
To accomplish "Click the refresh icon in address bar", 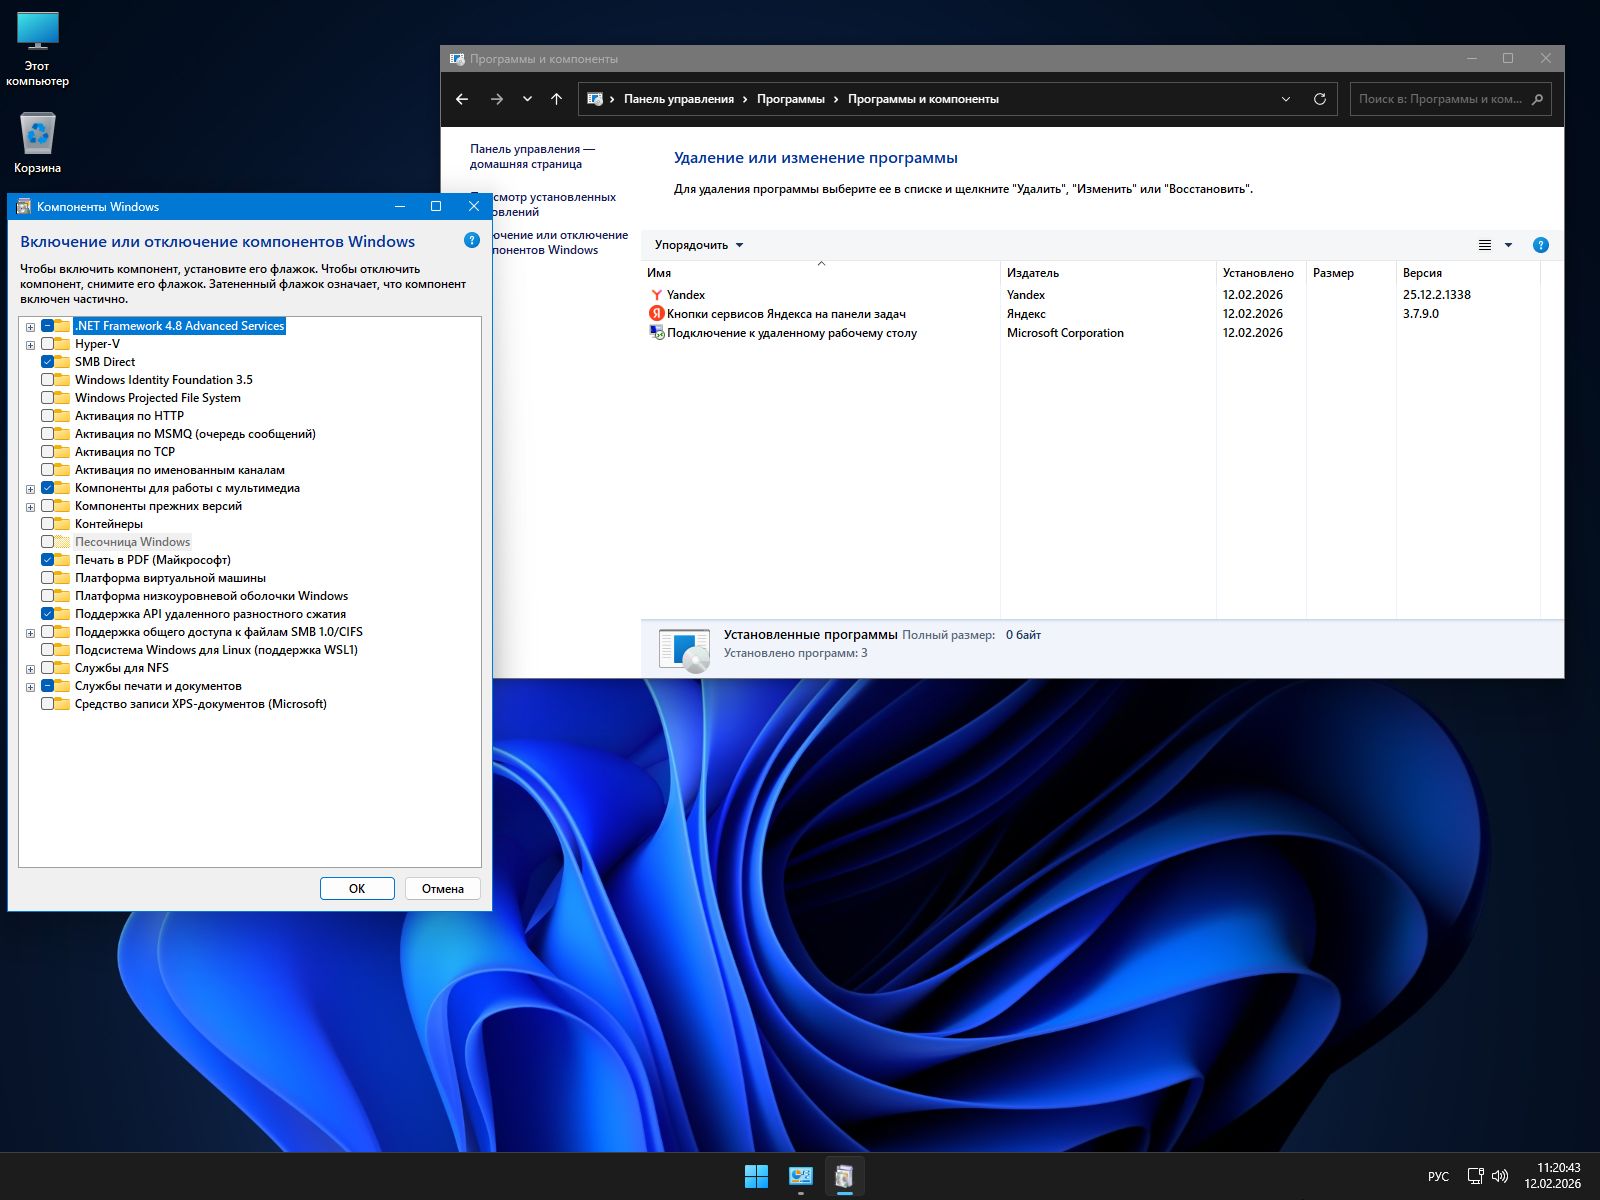I will click(1319, 99).
